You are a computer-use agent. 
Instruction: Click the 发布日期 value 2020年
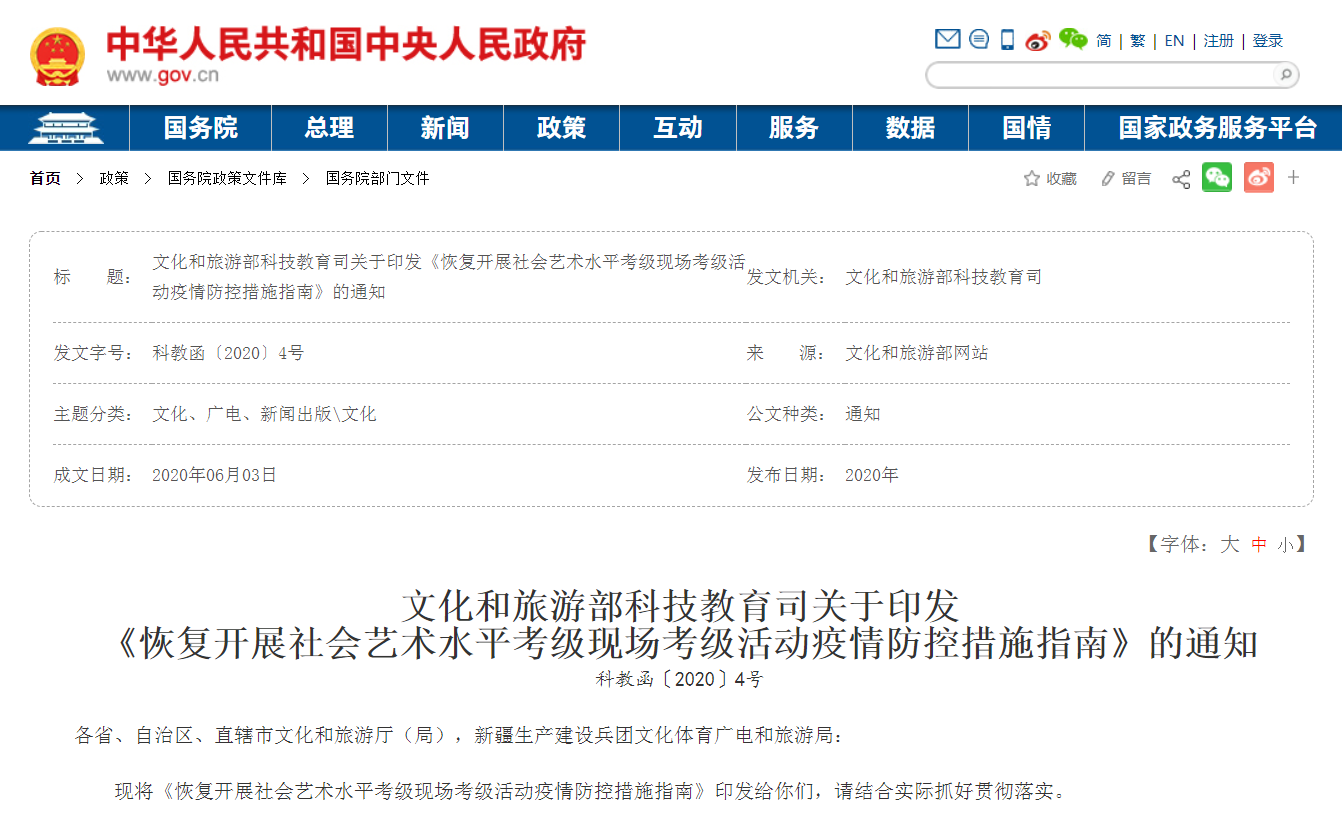tap(872, 475)
